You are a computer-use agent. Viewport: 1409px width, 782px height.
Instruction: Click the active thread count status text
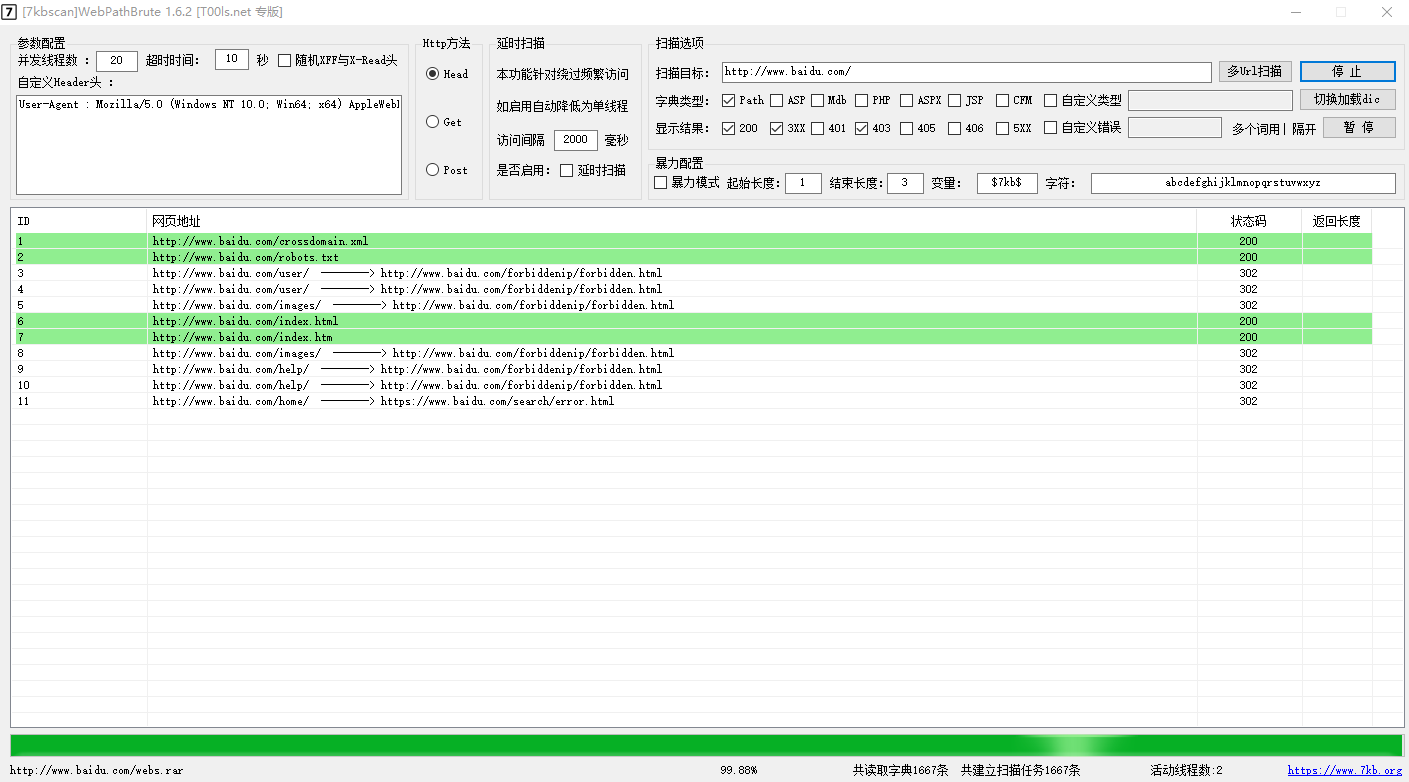point(1186,771)
